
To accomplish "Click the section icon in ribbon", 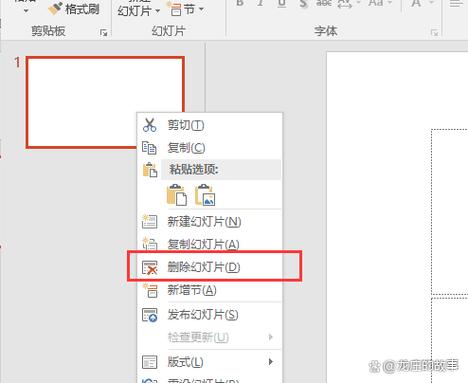I will click(174, 10).
